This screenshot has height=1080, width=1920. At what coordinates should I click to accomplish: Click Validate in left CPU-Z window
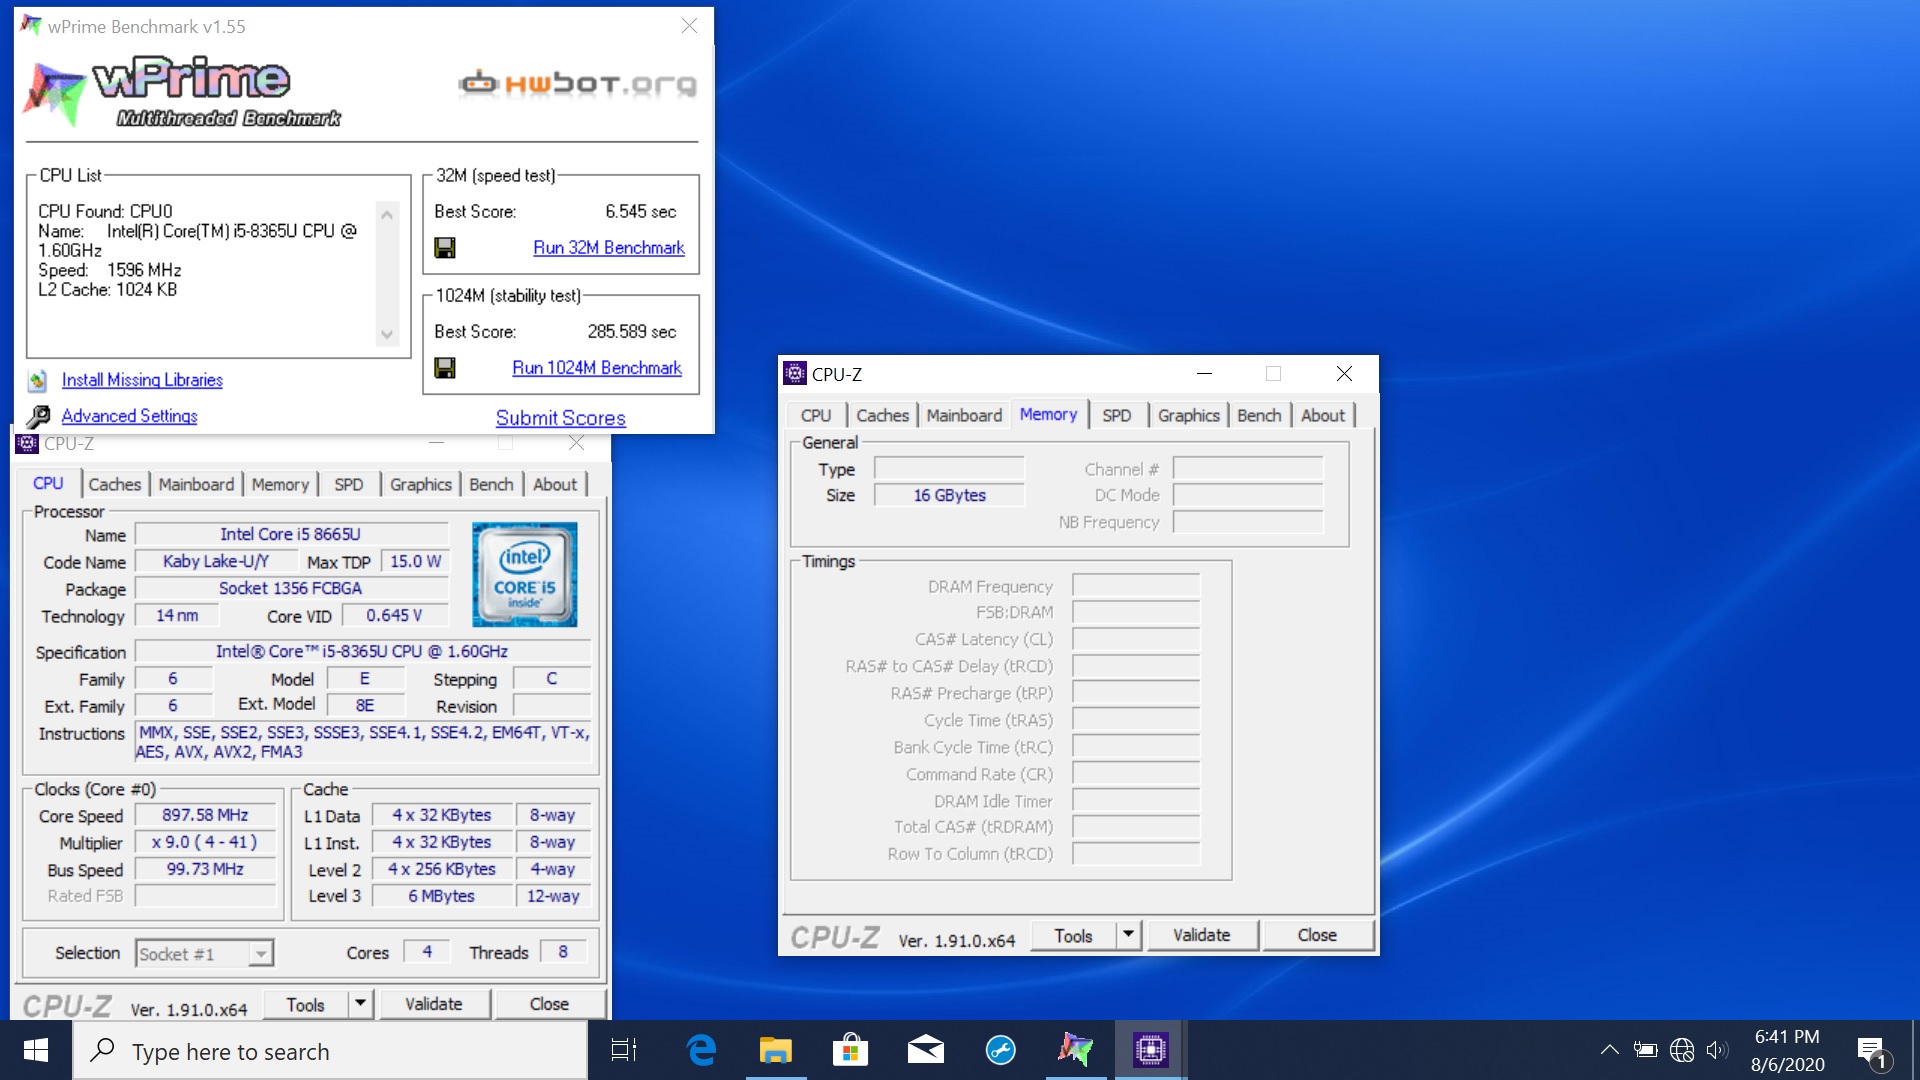click(x=433, y=1004)
